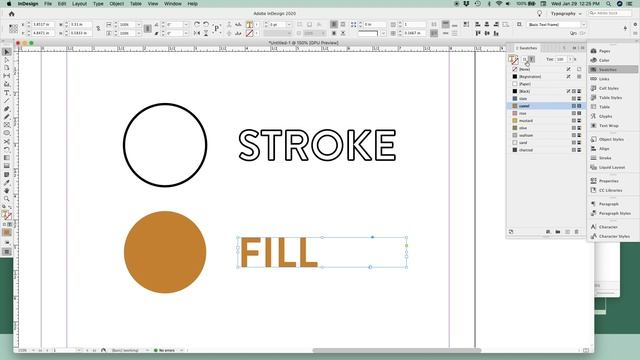Open the Table menu
Image resolution: width=640 pixels, height=360 pixels.
coord(136,4)
